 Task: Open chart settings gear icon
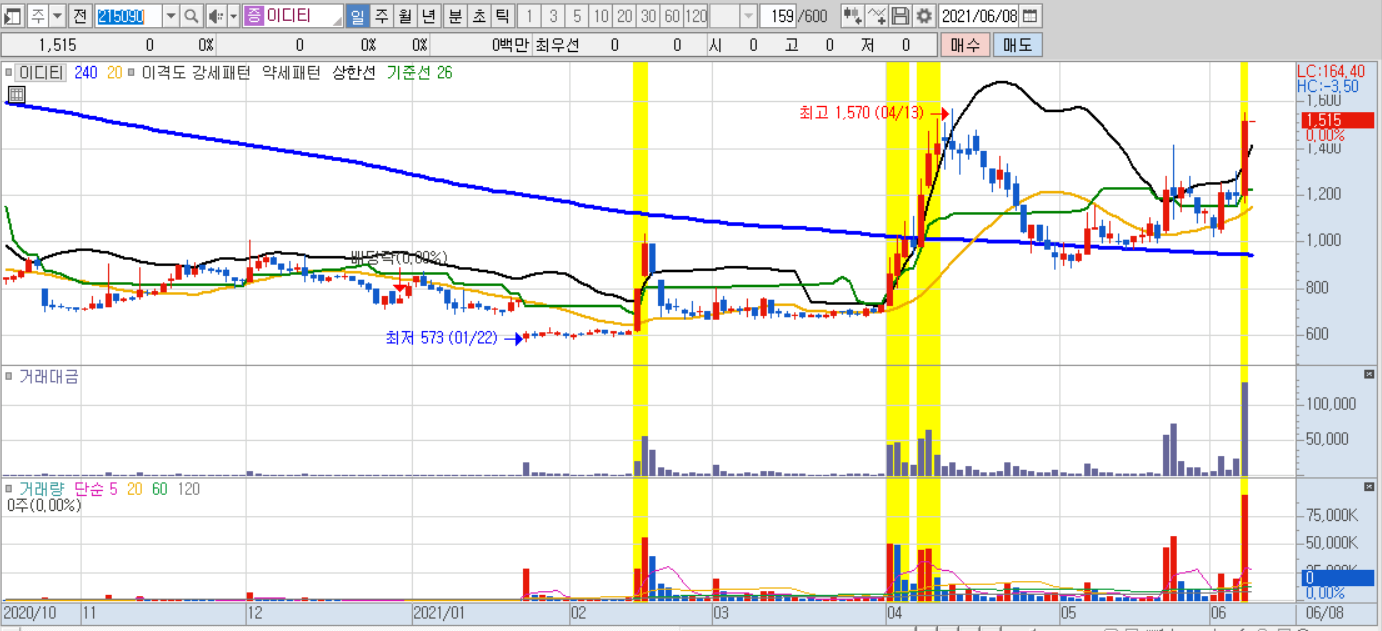point(924,16)
